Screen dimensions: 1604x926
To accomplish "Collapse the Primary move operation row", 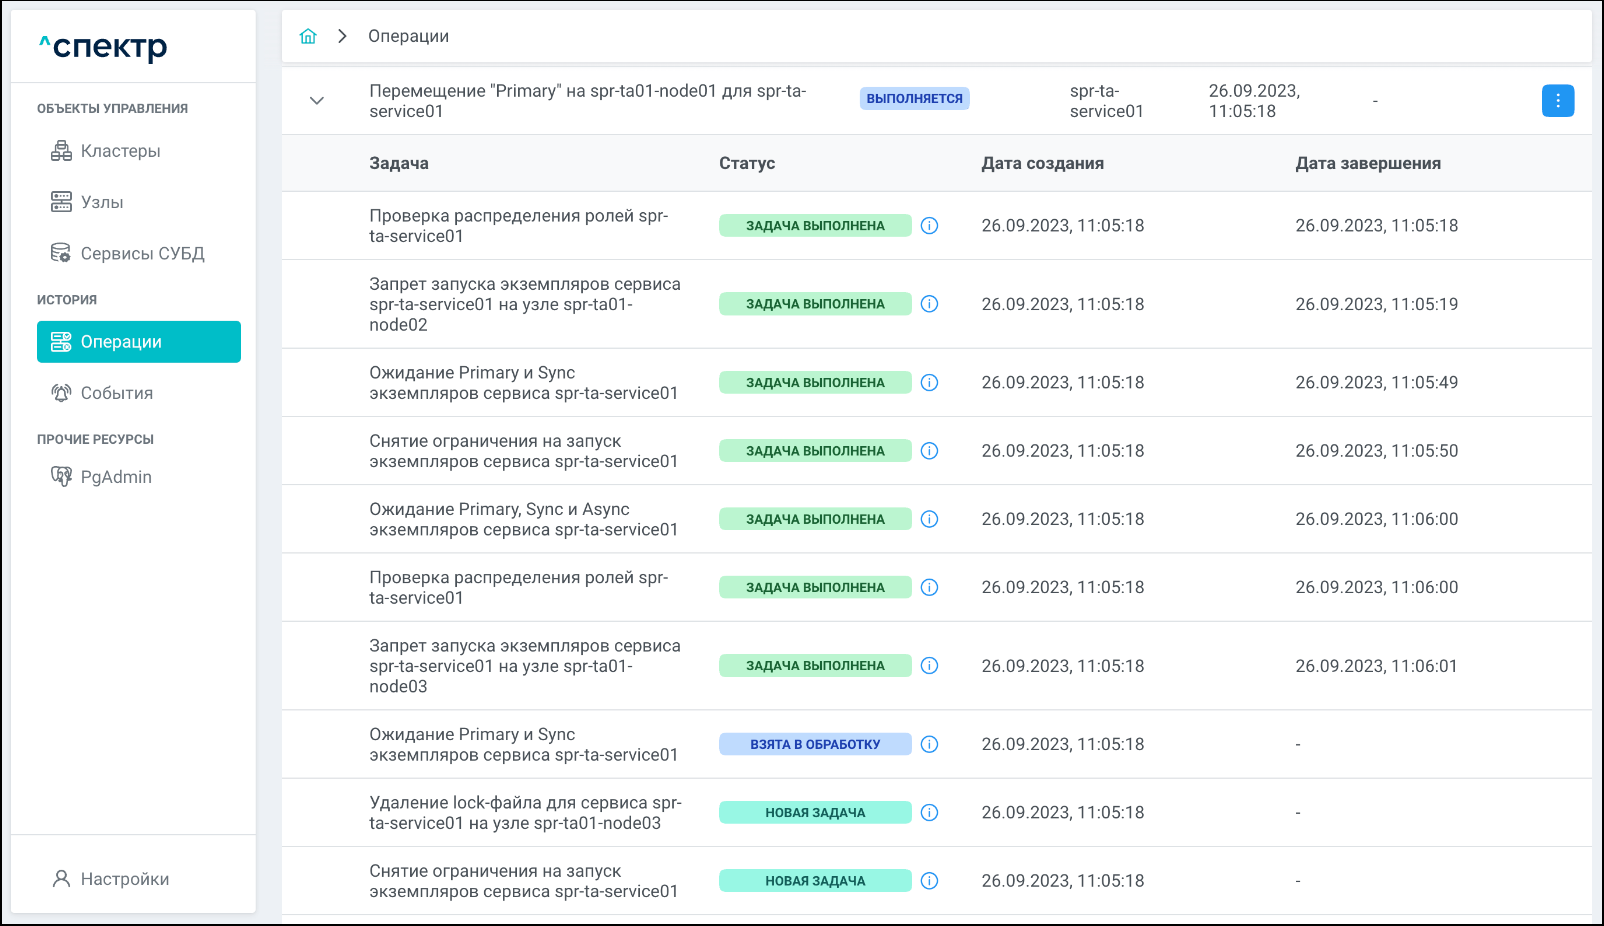I will click(x=317, y=101).
